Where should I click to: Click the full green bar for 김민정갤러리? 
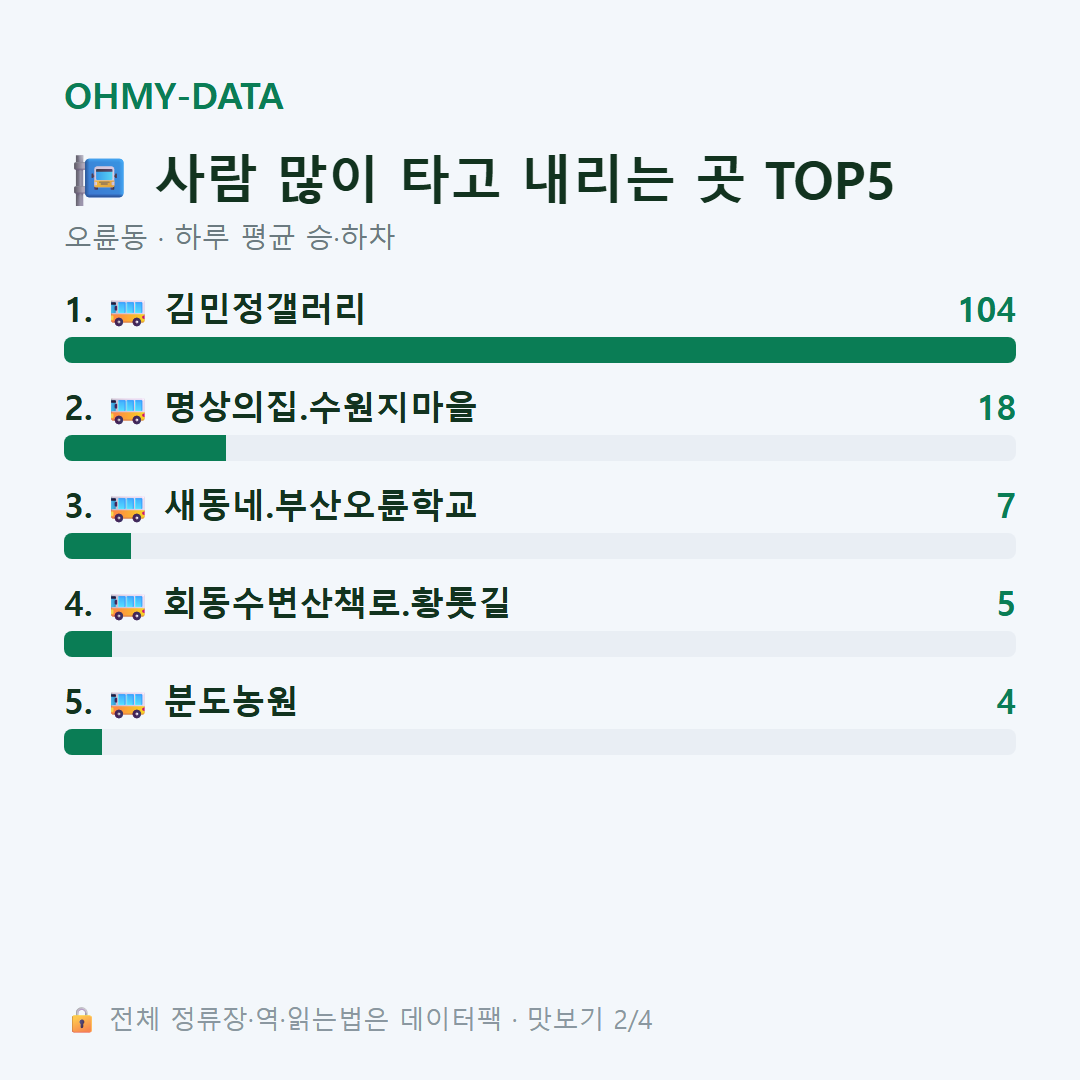(x=540, y=350)
